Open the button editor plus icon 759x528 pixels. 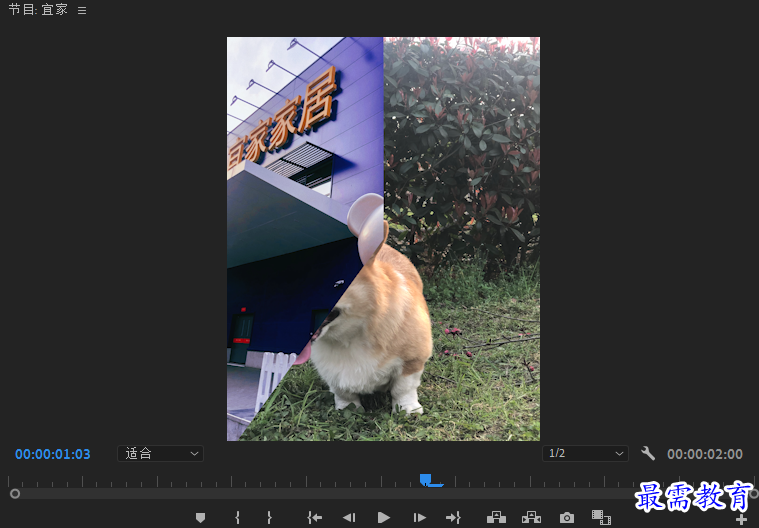coord(742,520)
